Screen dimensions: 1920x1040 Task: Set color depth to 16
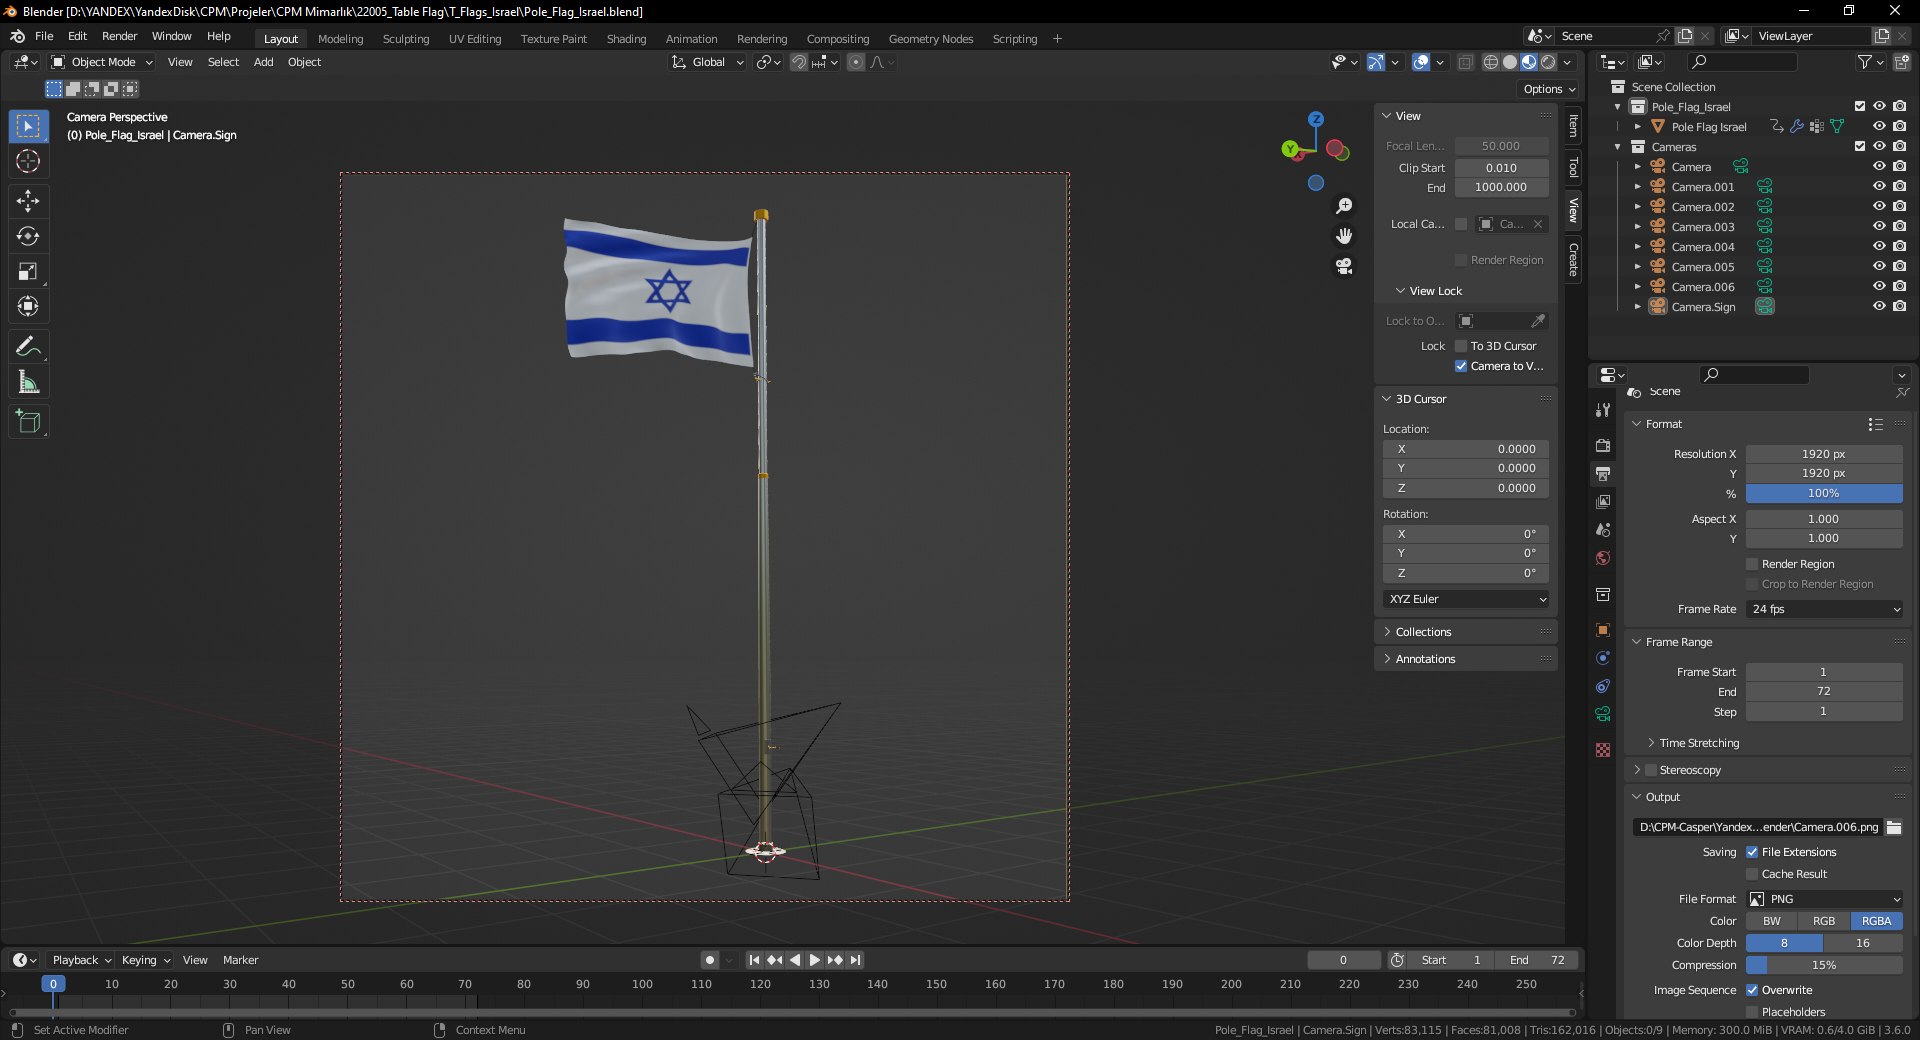pyautogui.click(x=1863, y=943)
